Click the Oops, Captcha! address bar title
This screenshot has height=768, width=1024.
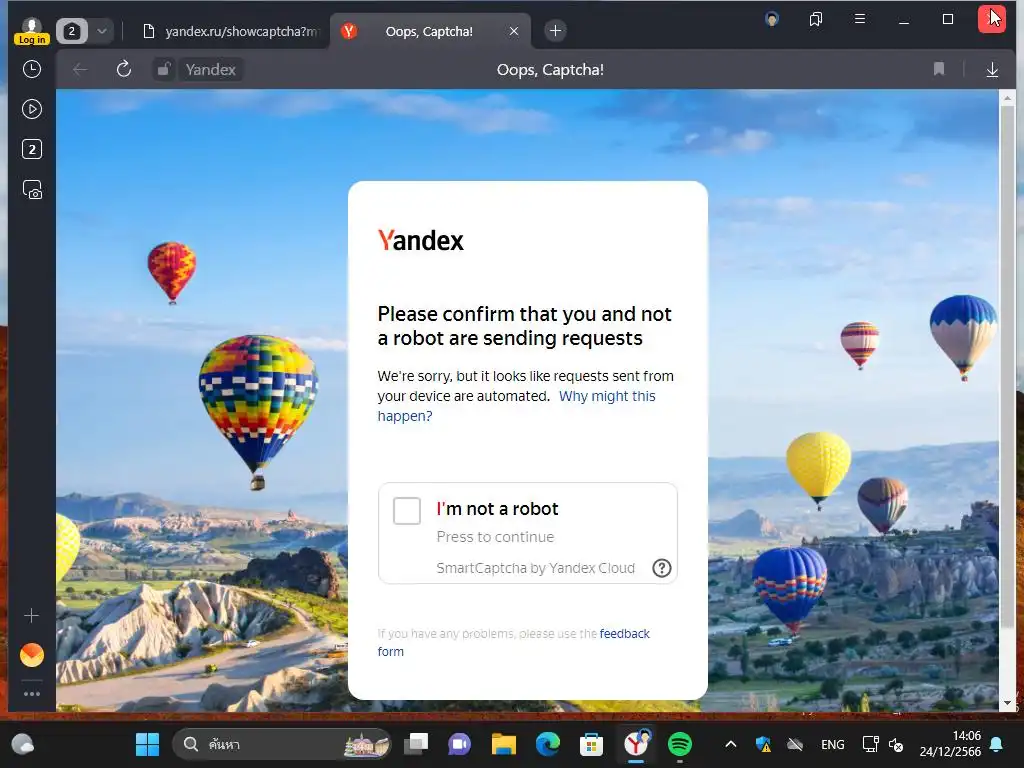tap(550, 70)
